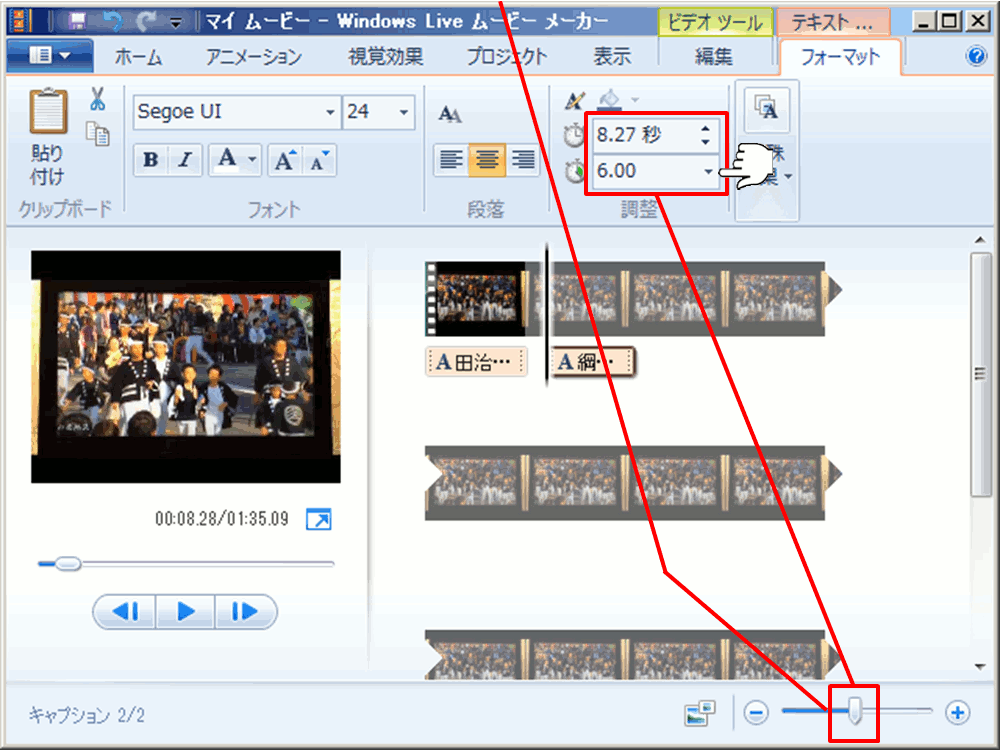Click the help question mark icon
This screenshot has height=750, width=1000.
976,57
